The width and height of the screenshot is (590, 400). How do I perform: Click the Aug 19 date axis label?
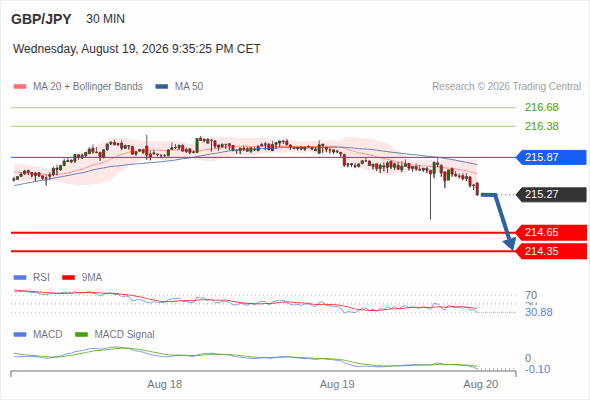point(337,385)
